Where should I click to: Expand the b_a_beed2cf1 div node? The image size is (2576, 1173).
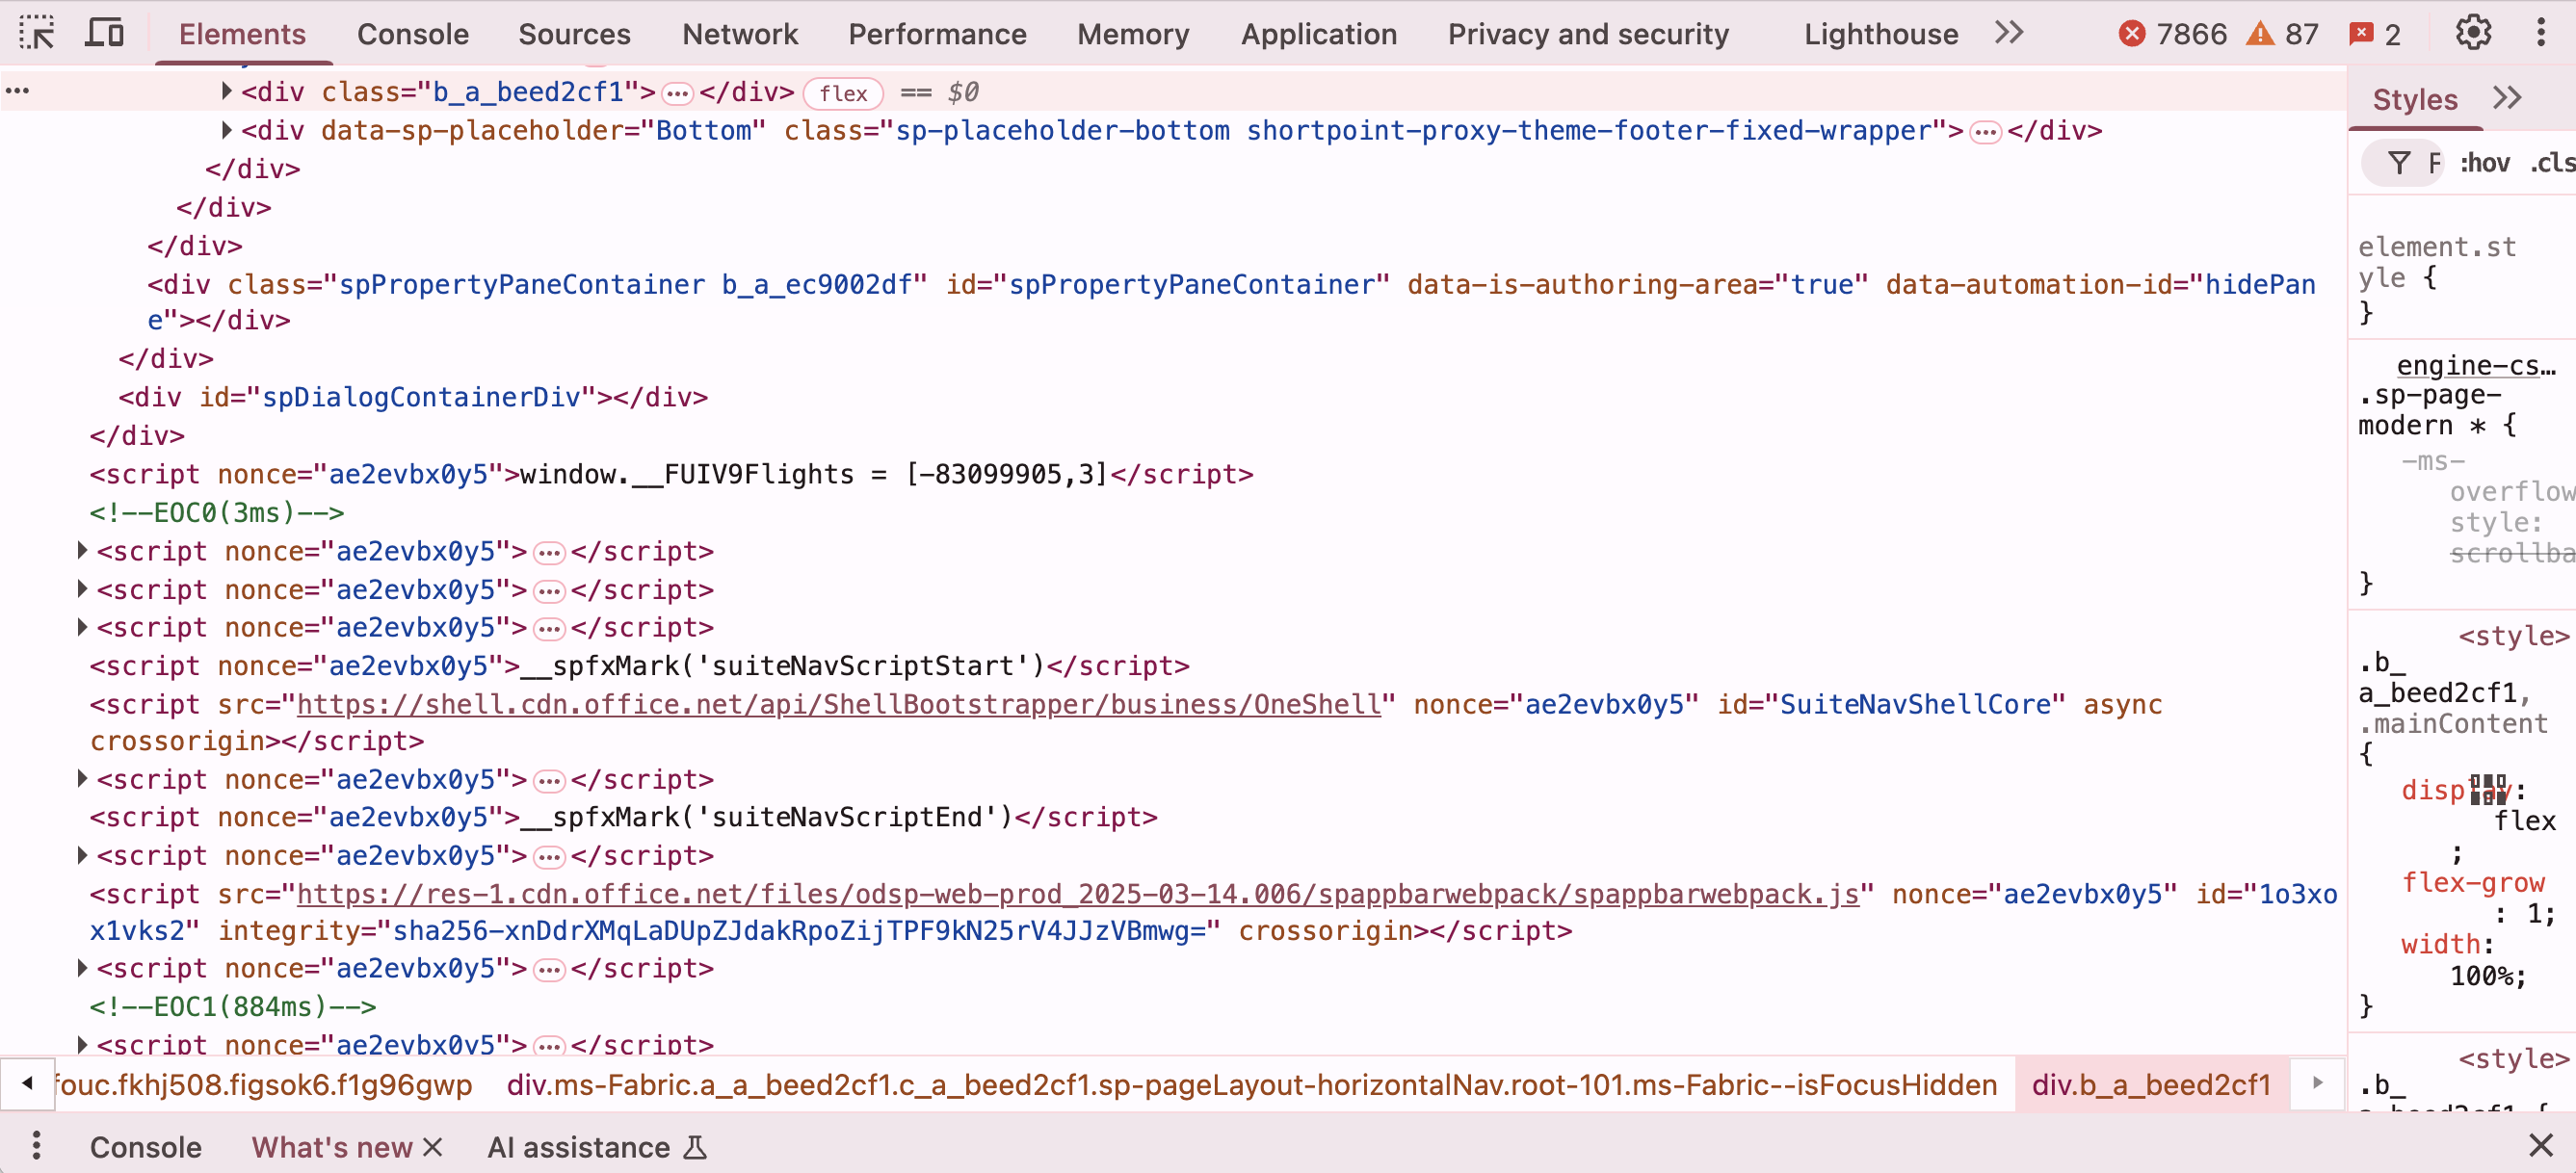click(227, 92)
